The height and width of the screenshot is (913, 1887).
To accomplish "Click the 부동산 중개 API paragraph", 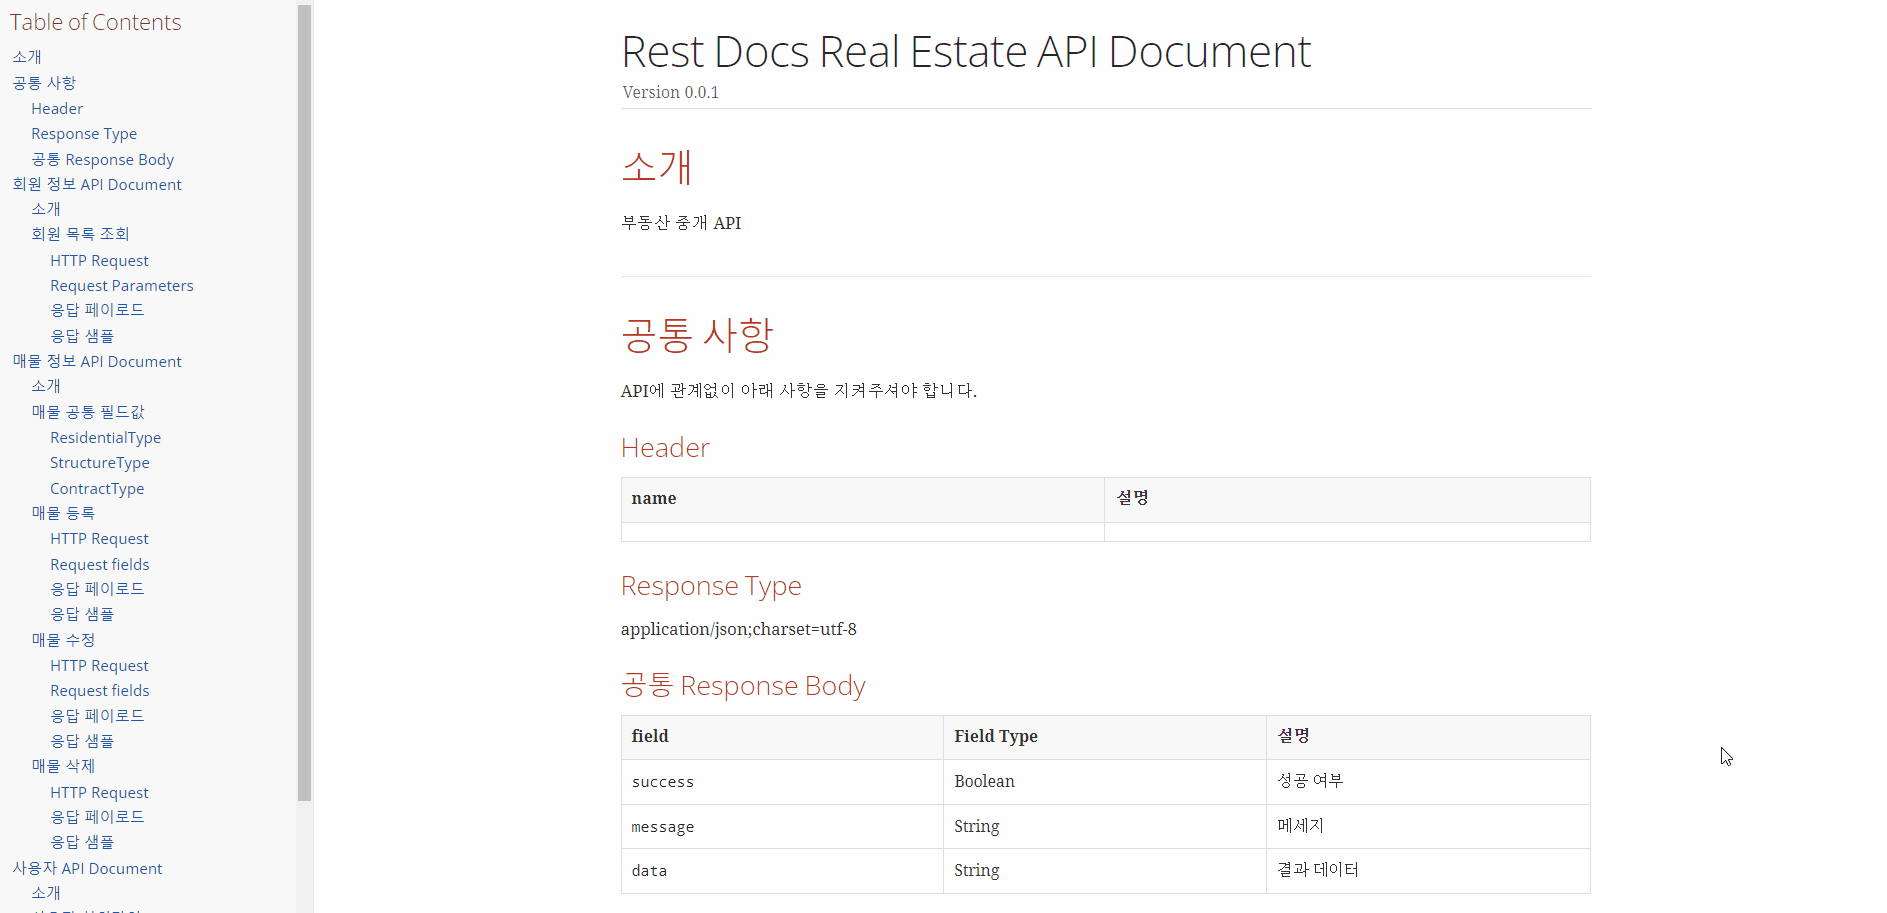I will tap(681, 223).
